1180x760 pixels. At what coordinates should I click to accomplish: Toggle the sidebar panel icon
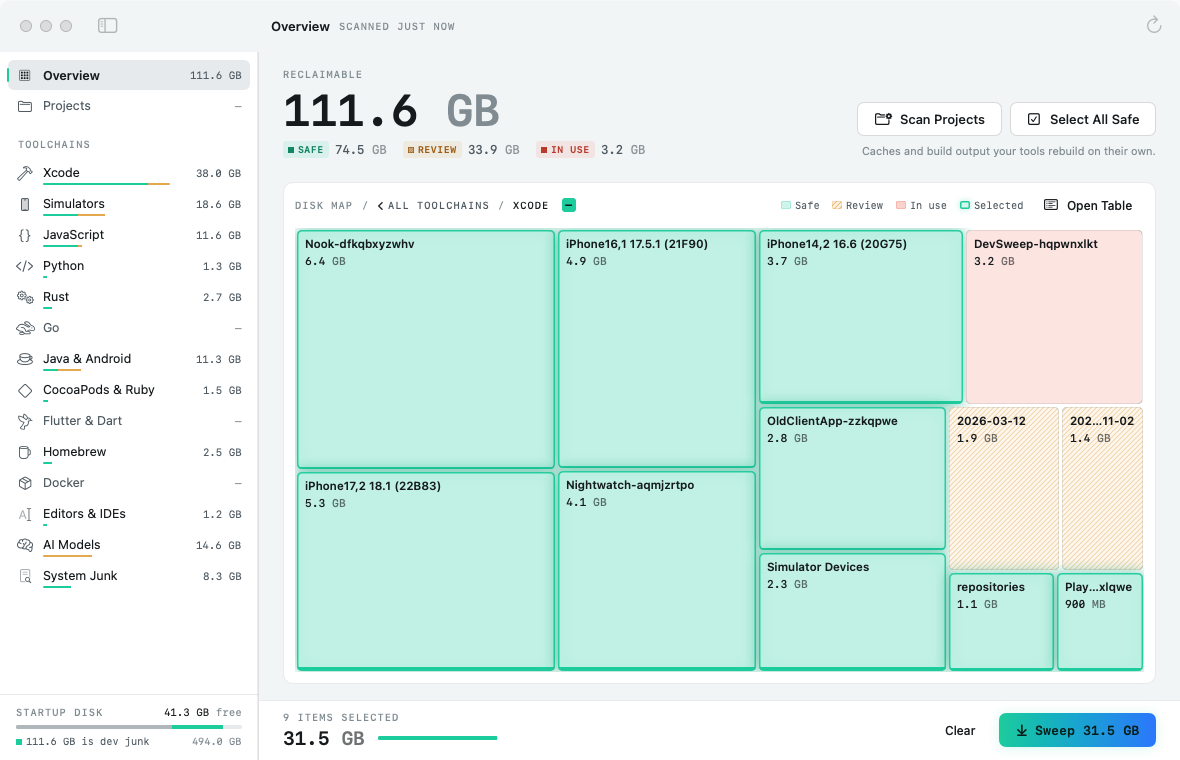point(108,26)
